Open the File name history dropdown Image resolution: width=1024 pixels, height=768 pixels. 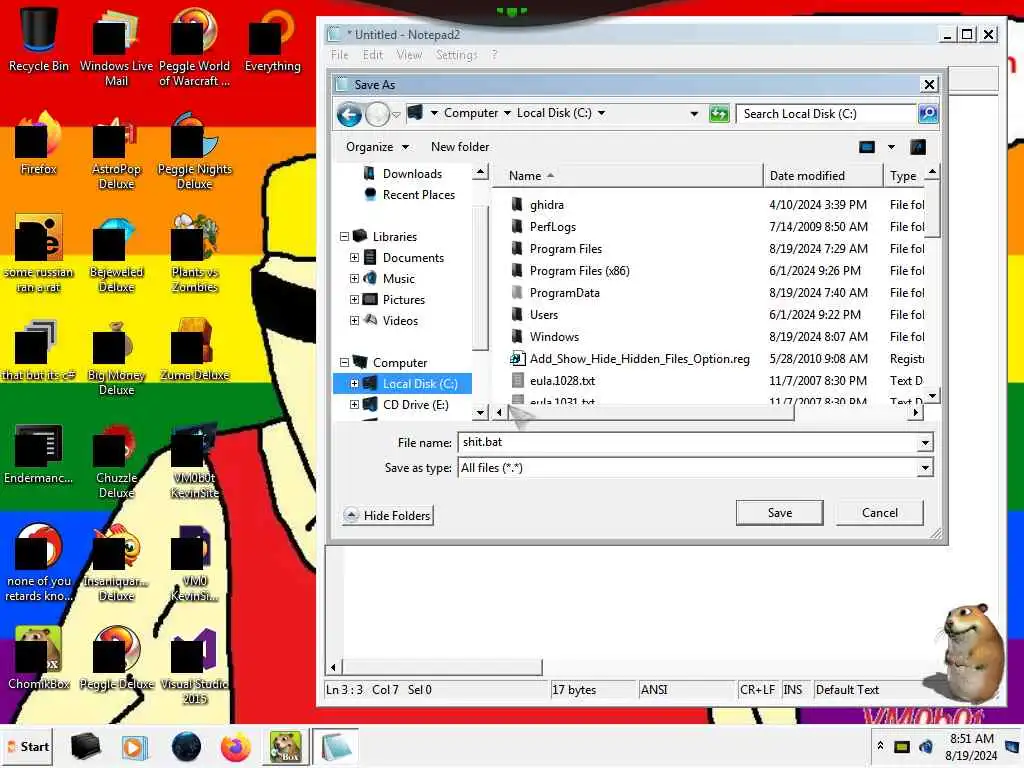click(925, 443)
